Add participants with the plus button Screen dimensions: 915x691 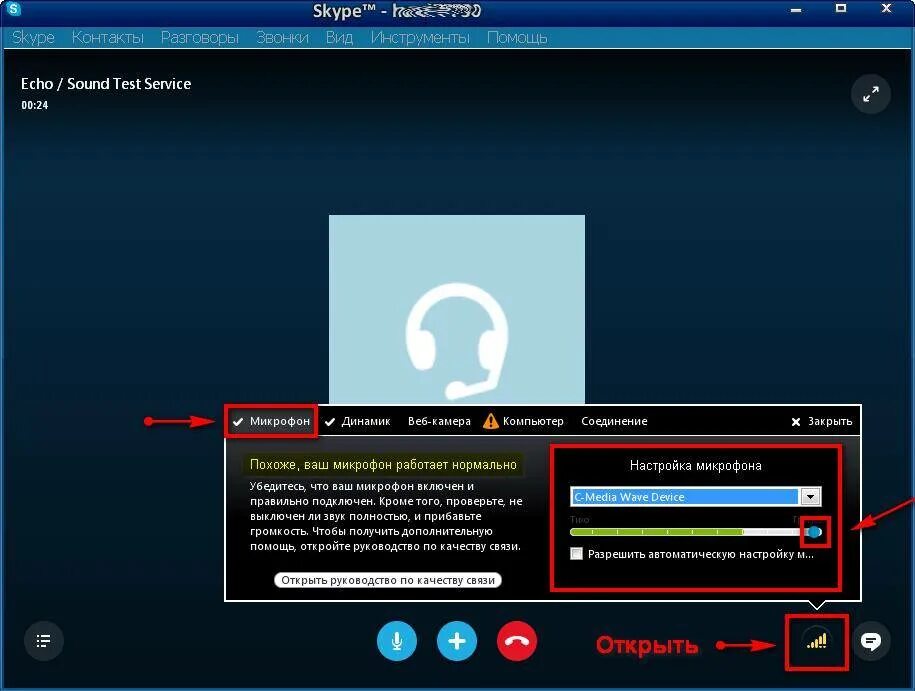[457, 641]
